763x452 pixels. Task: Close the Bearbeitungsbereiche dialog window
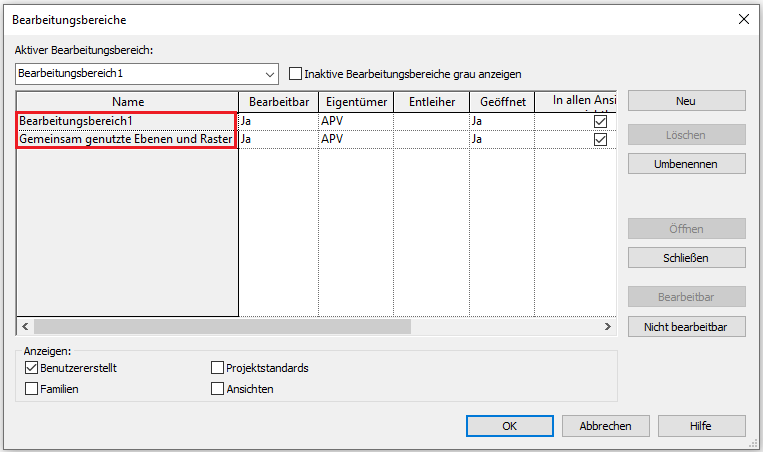click(x=743, y=19)
